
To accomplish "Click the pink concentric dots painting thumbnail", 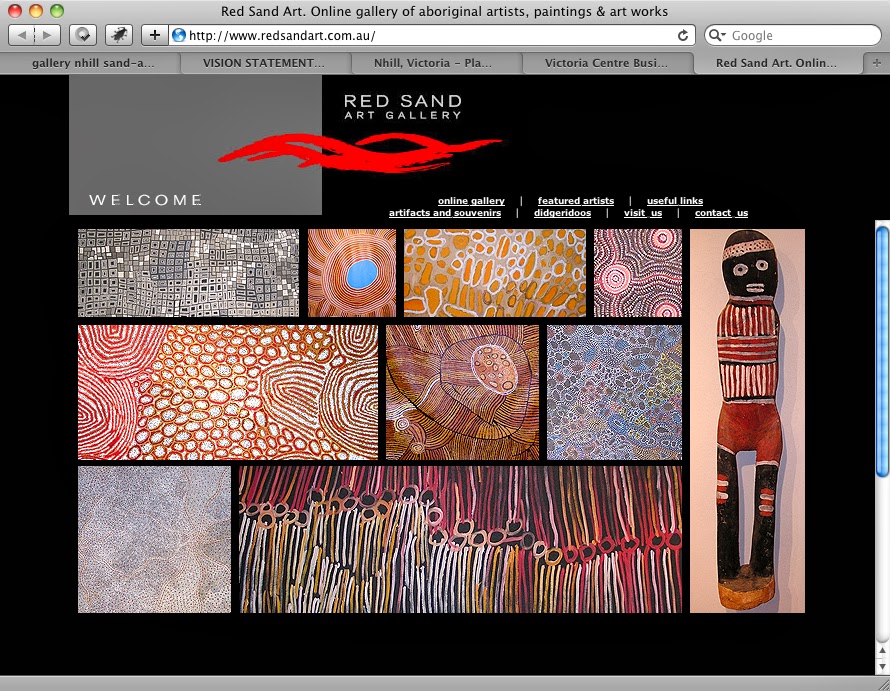I will (638, 273).
